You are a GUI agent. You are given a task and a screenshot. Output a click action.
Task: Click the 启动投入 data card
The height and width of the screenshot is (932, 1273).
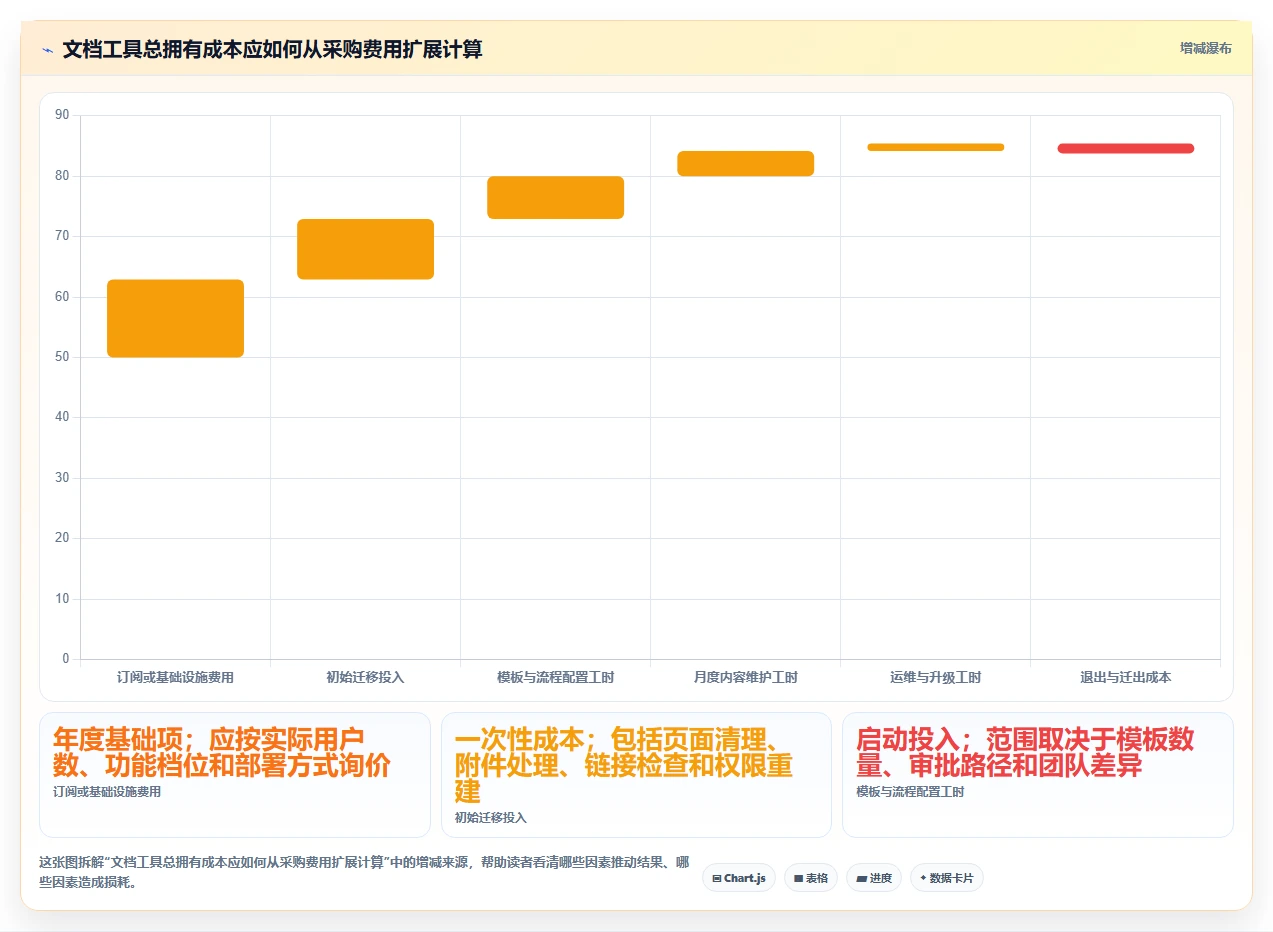click(x=1038, y=775)
